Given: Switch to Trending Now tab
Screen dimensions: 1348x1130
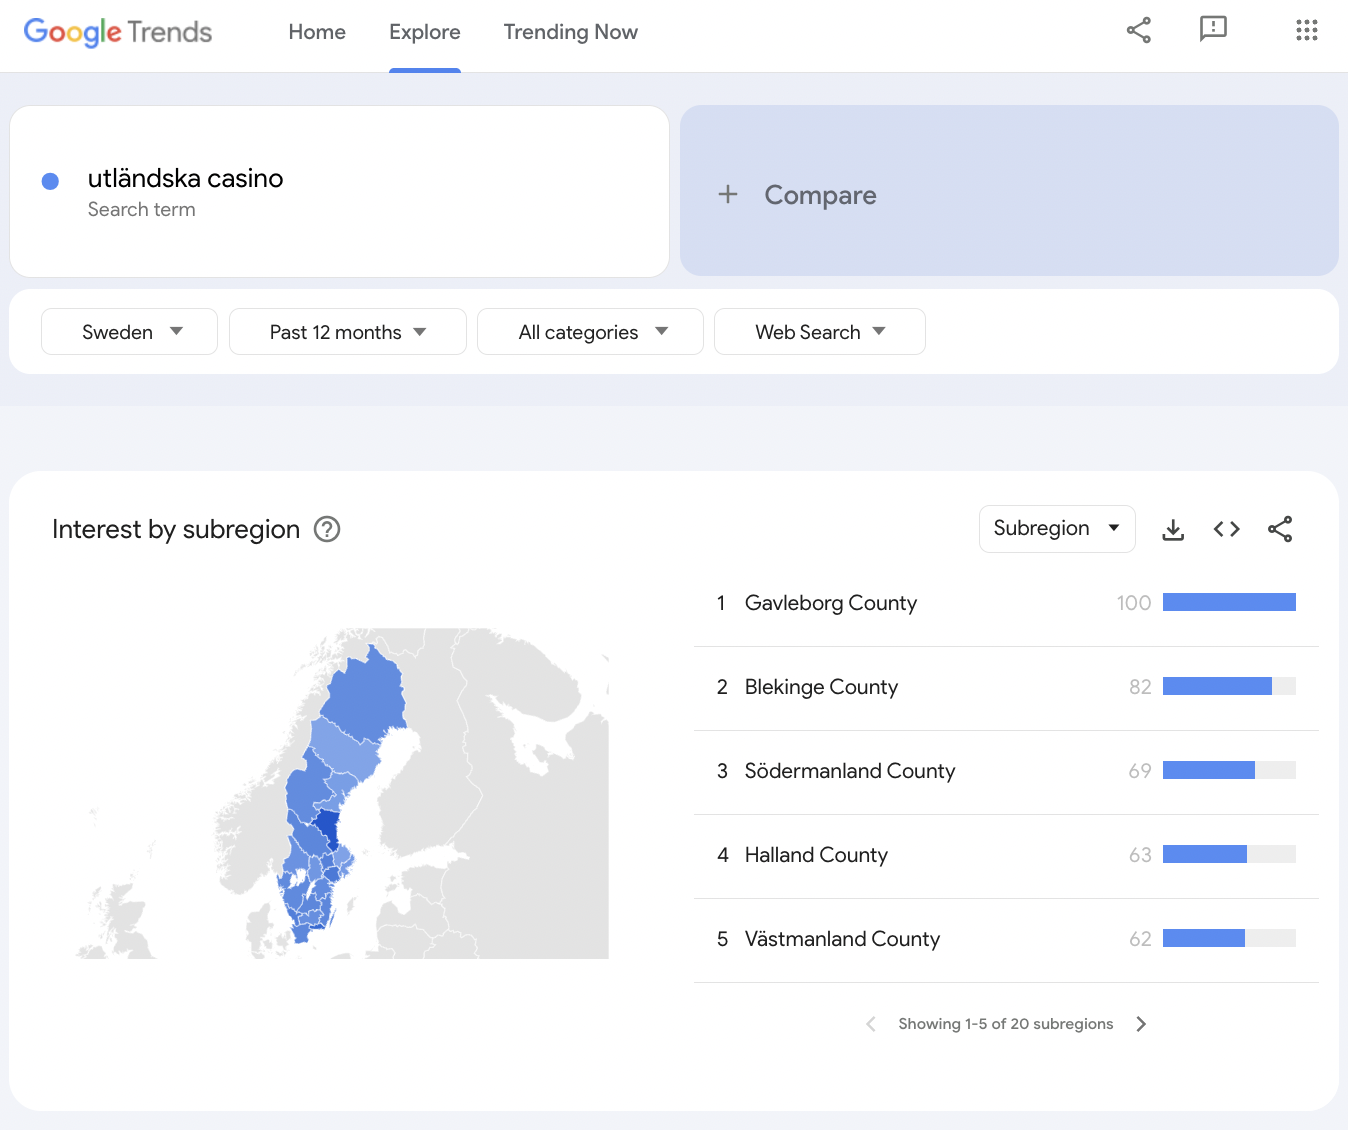Looking at the screenshot, I should pos(570,32).
